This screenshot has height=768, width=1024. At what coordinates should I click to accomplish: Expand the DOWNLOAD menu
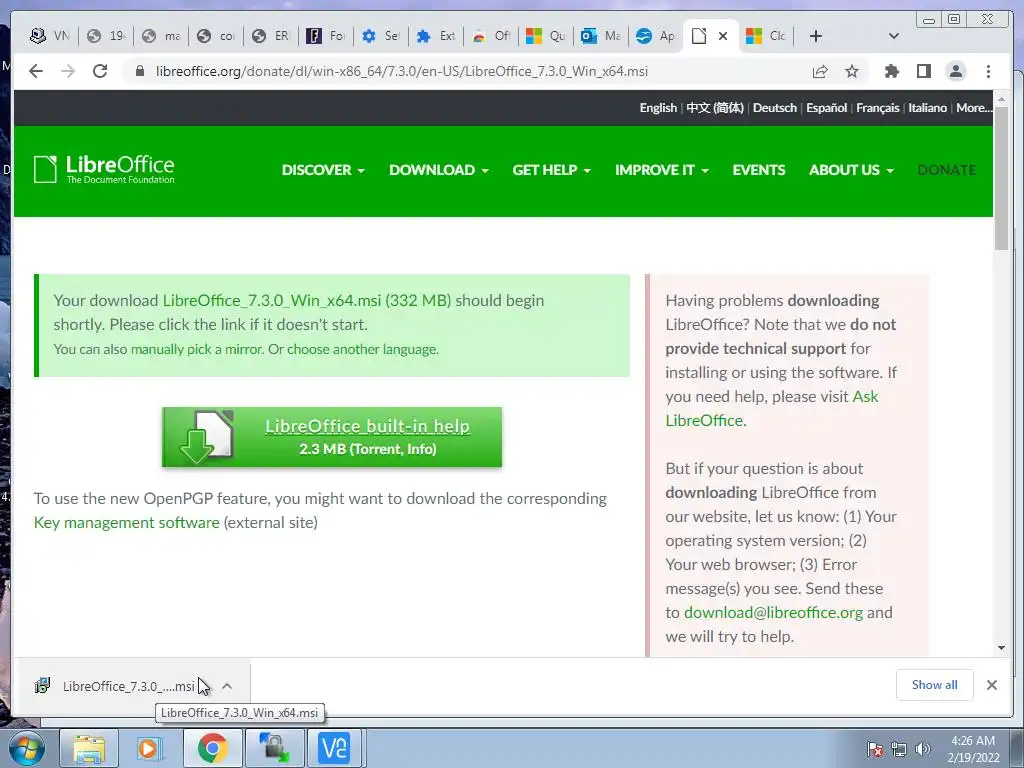coord(439,170)
